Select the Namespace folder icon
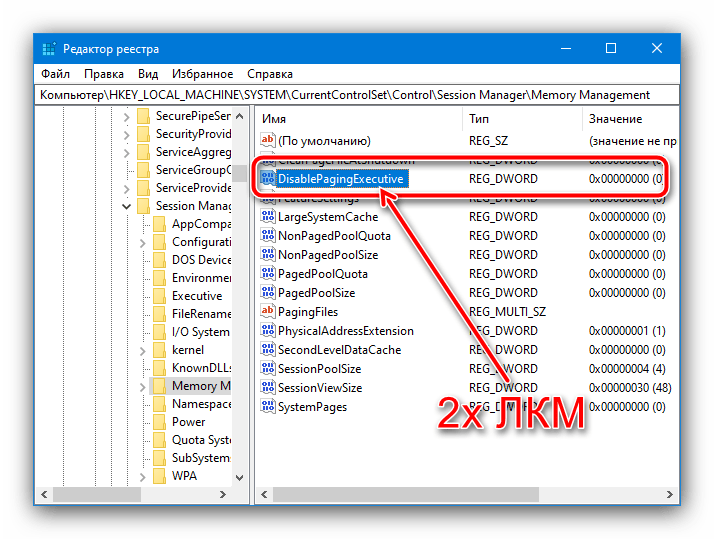Screen dimensions: 714x539 coord(159,404)
